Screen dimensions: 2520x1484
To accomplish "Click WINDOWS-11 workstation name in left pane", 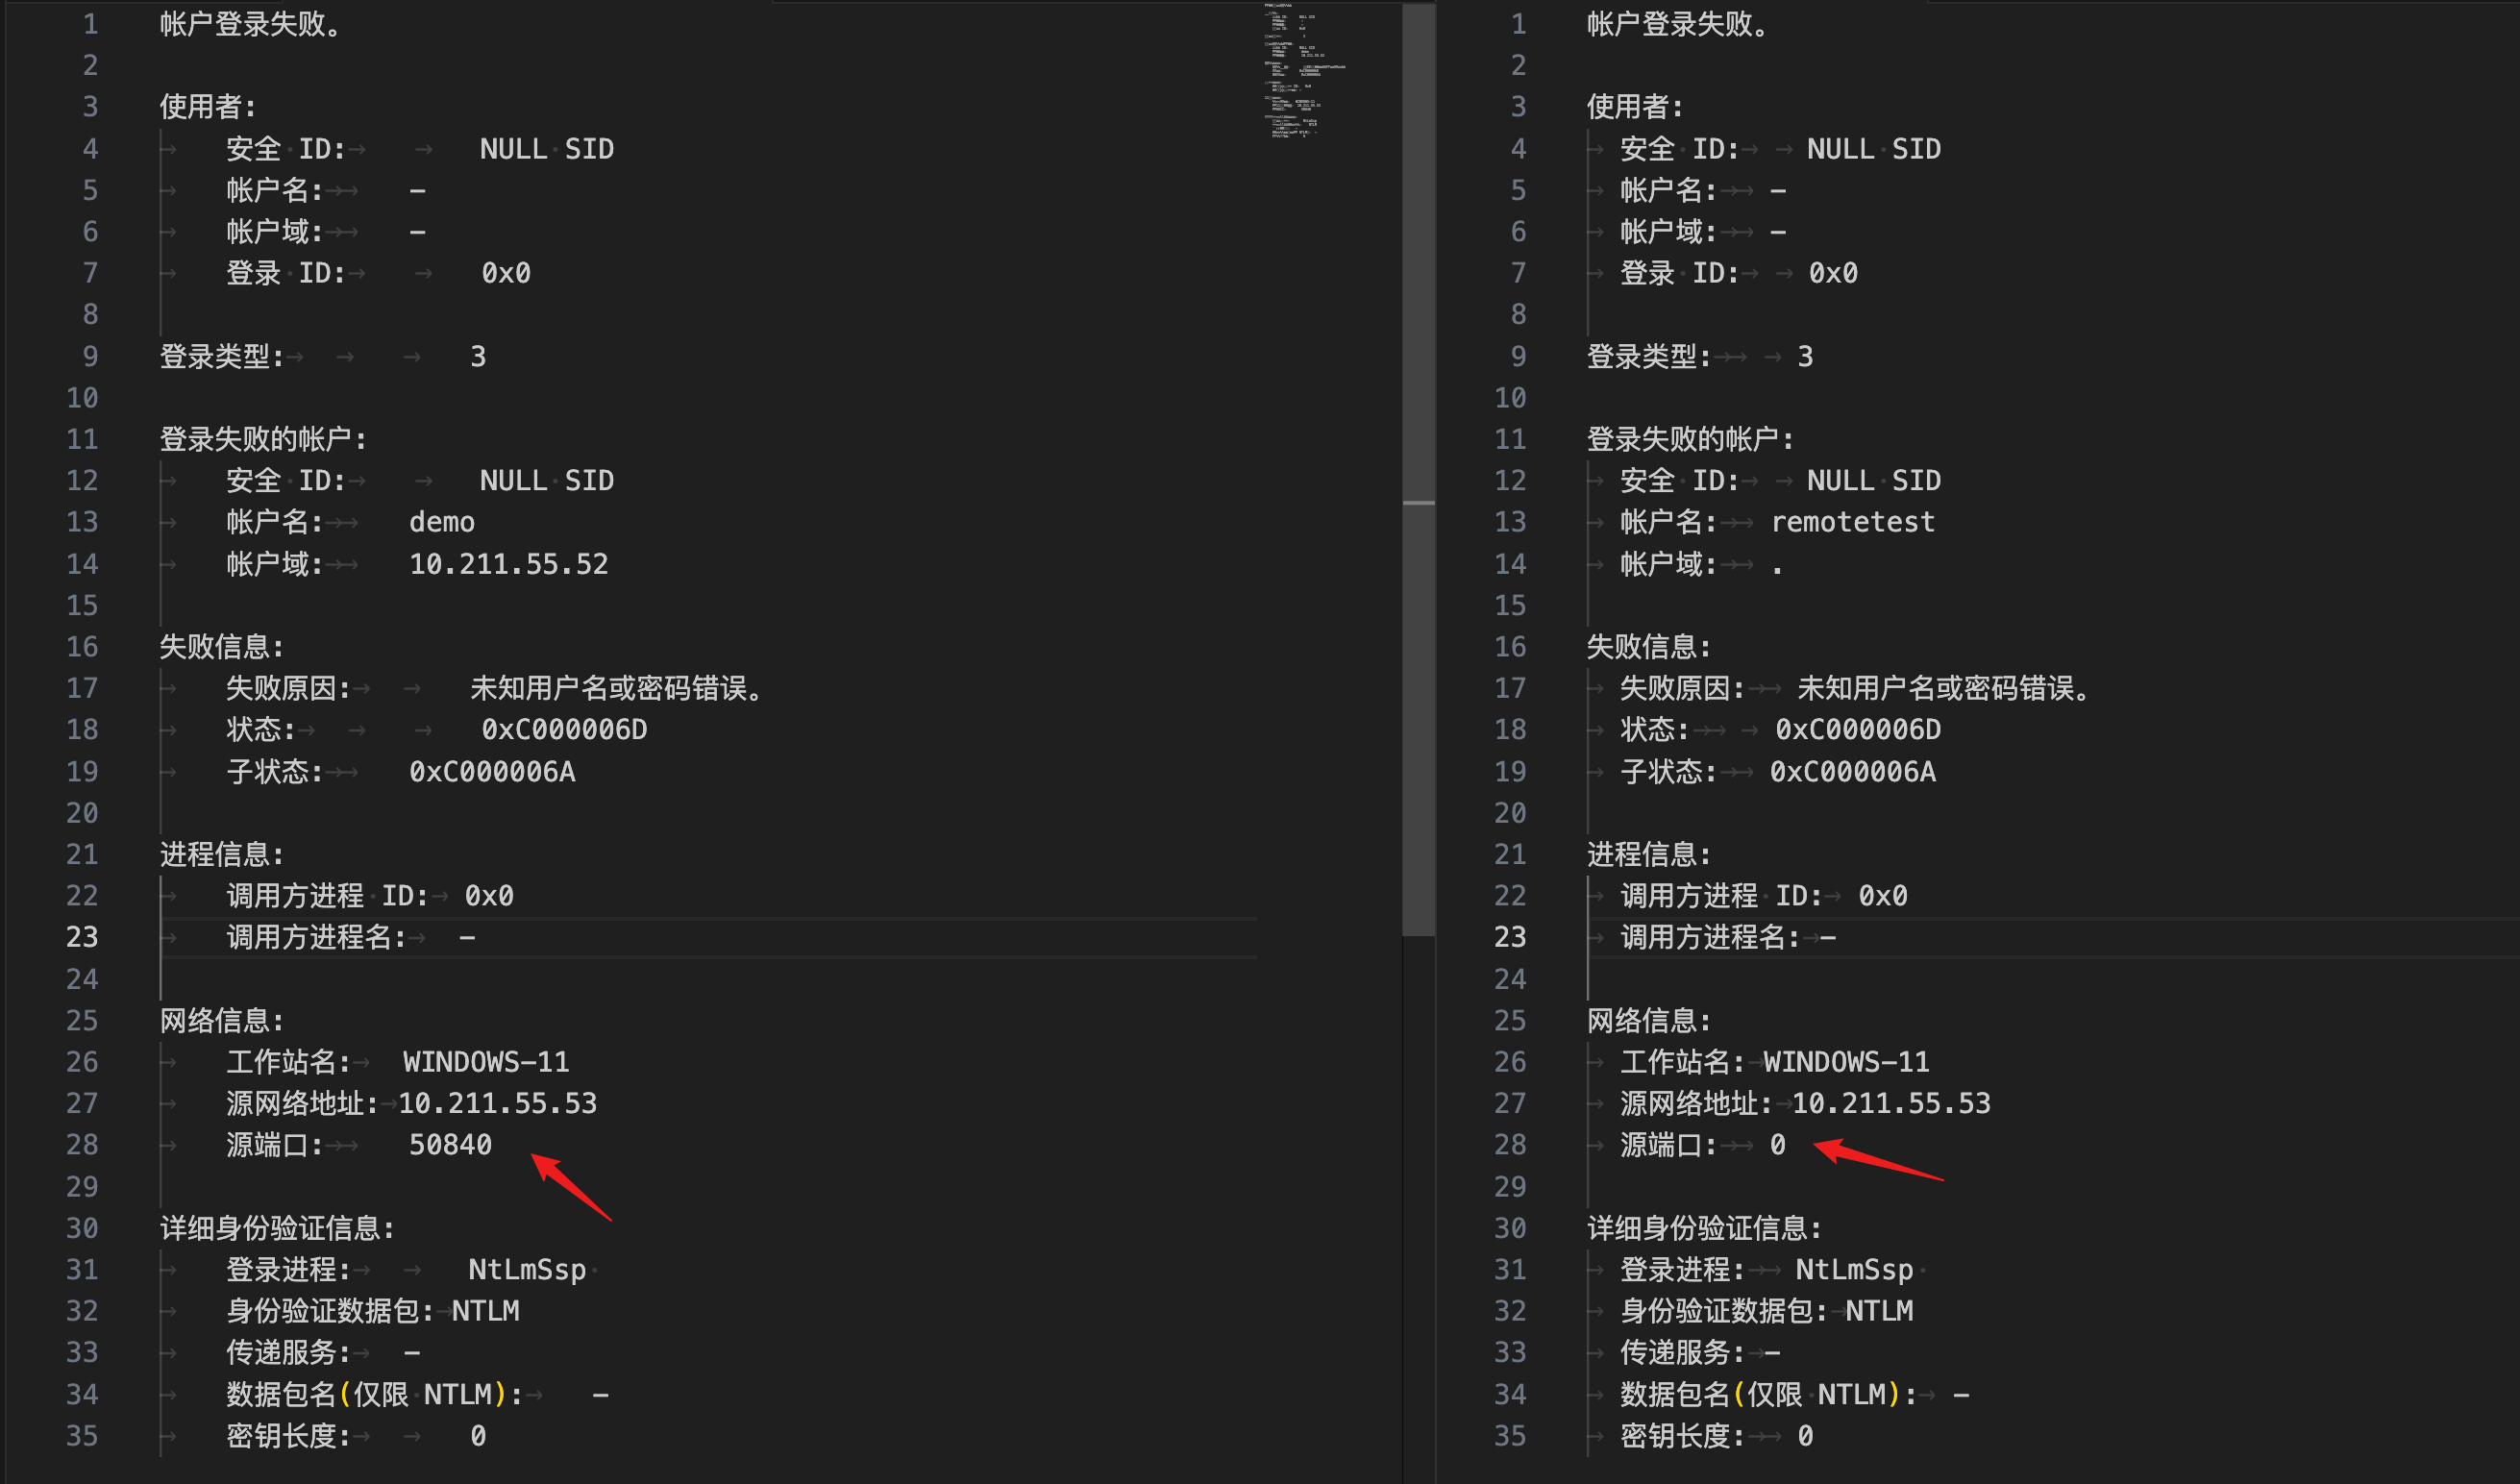I will coord(486,1062).
